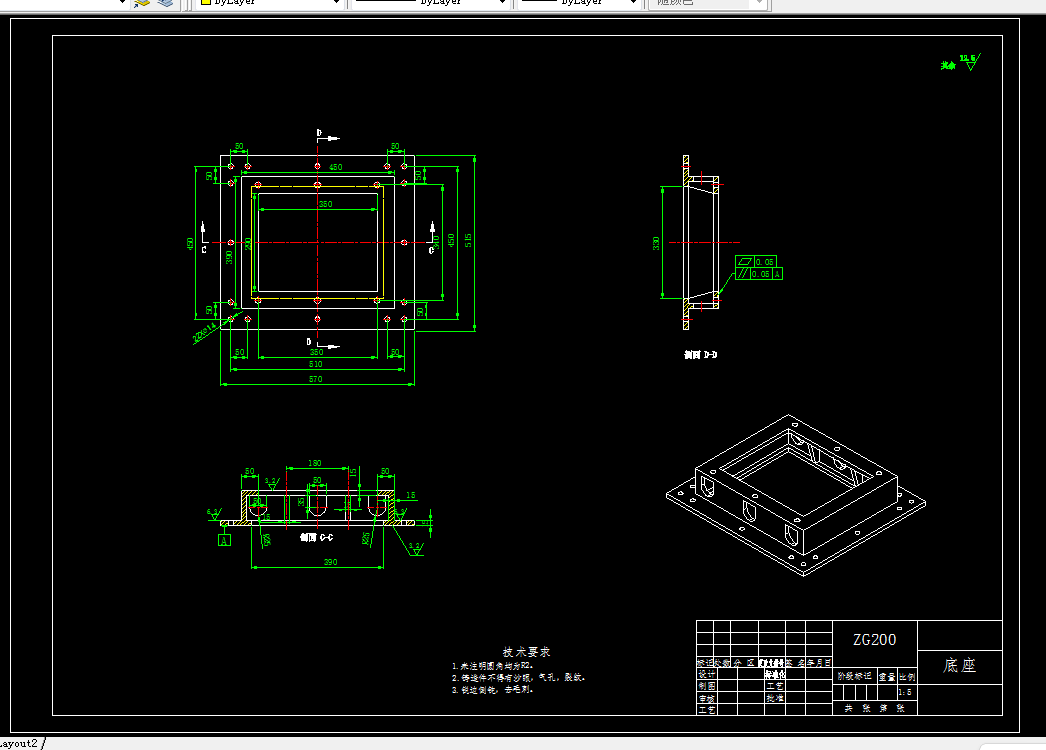The height and width of the screenshot is (750, 1046).
Task: Select the isometric 3D view of the base
Action: [796, 495]
